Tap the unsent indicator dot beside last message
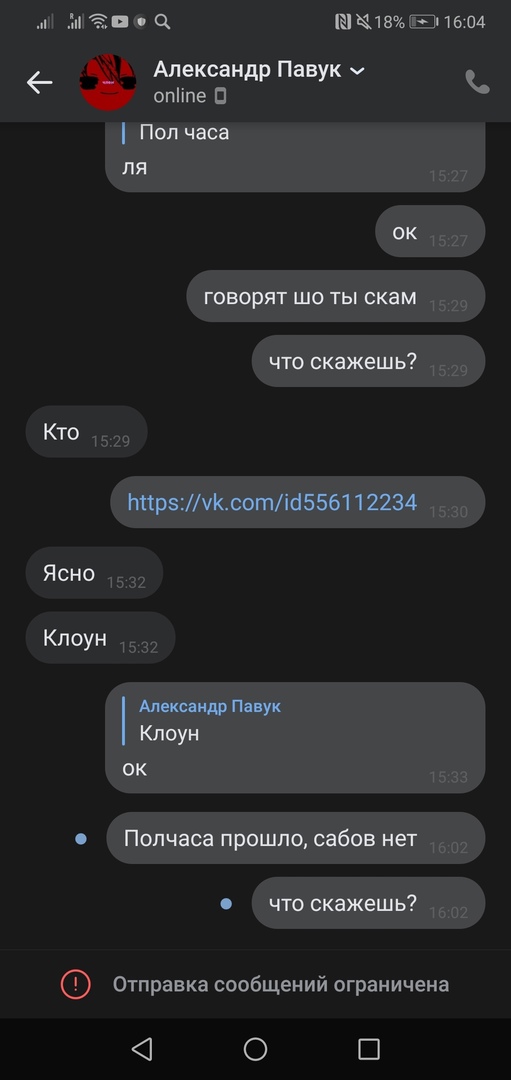This screenshot has width=511, height=1080. [x=226, y=904]
